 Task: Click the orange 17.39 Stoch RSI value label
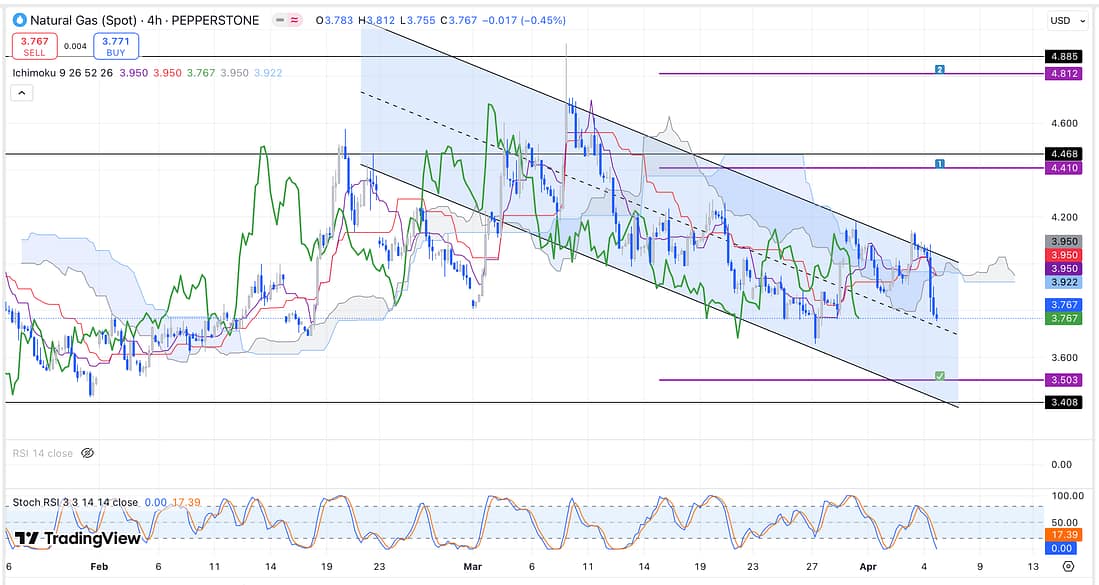point(1061,536)
